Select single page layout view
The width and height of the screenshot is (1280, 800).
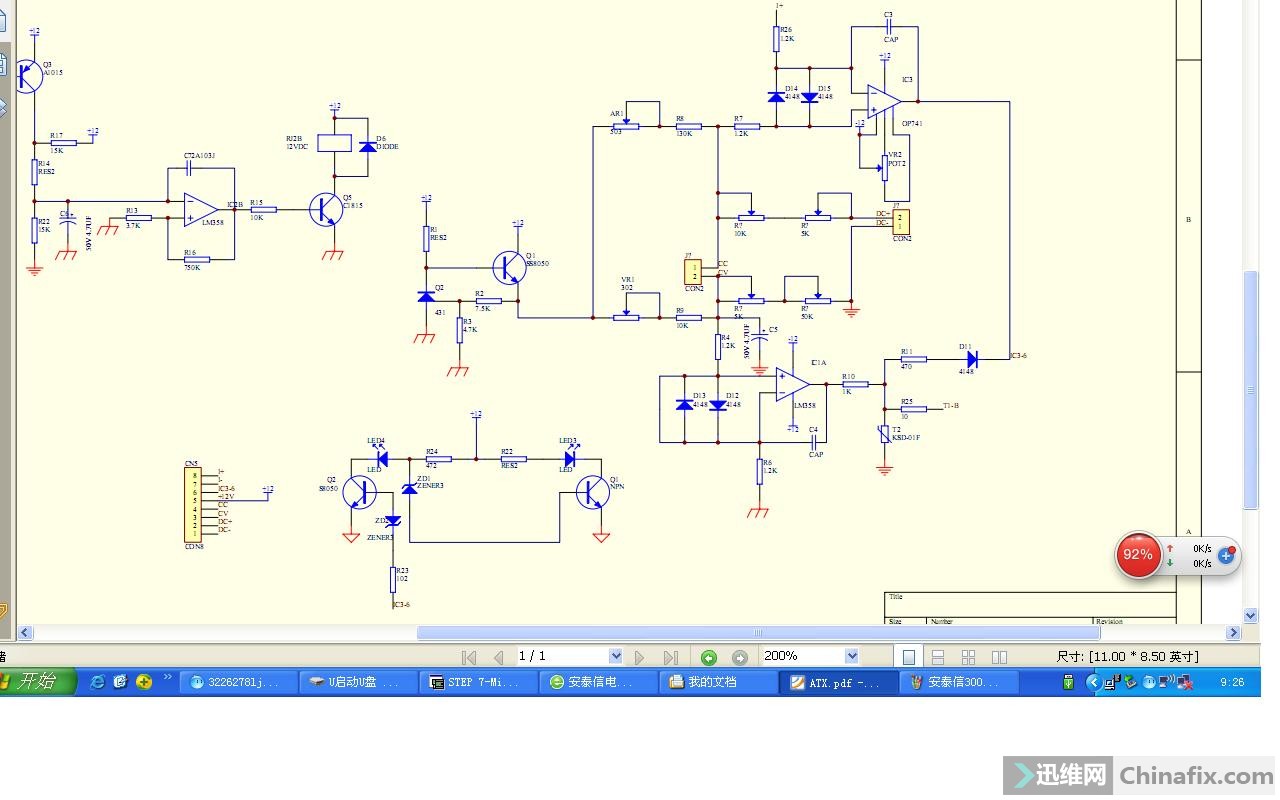(x=909, y=657)
